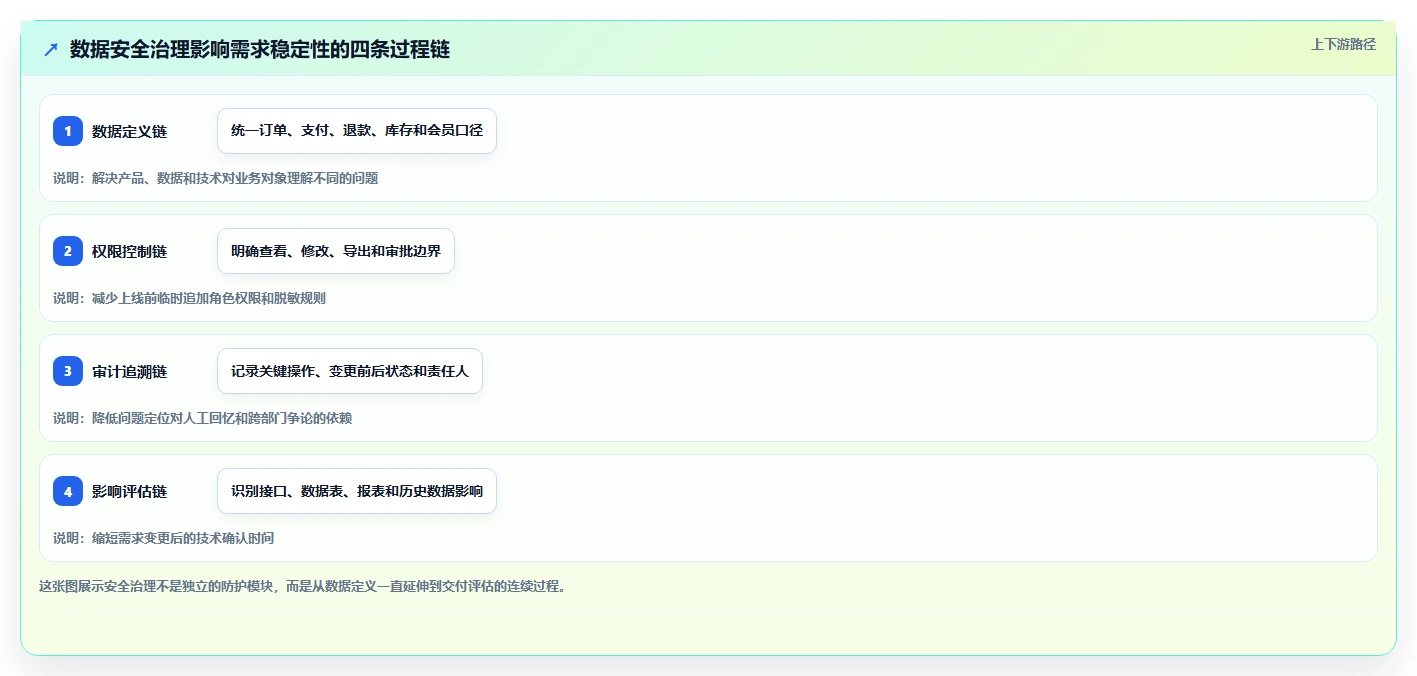Image resolution: width=1417 pixels, height=676 pixels.
Task: Click the number 2 badge
Action: (x=68, y=251)
